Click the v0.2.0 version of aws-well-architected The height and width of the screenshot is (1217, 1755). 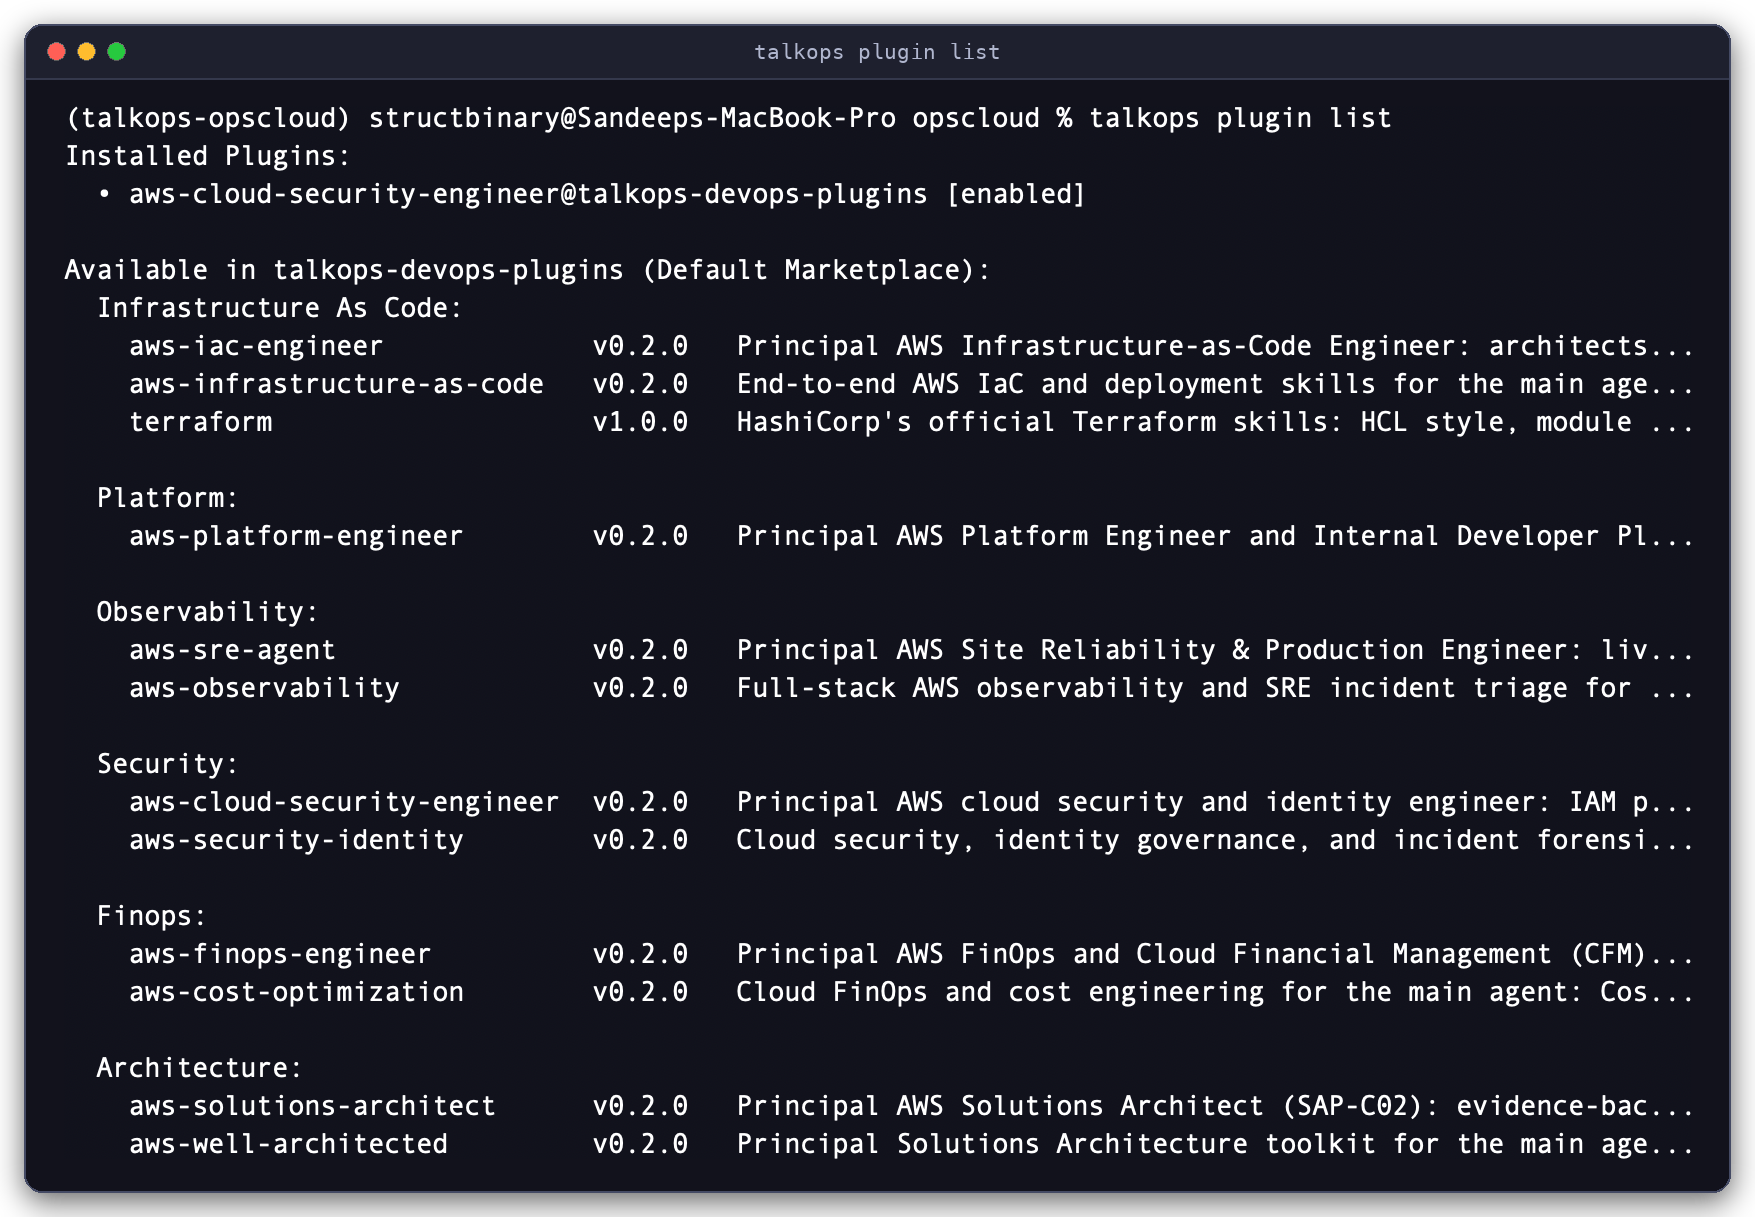(x=640, y=1144)
